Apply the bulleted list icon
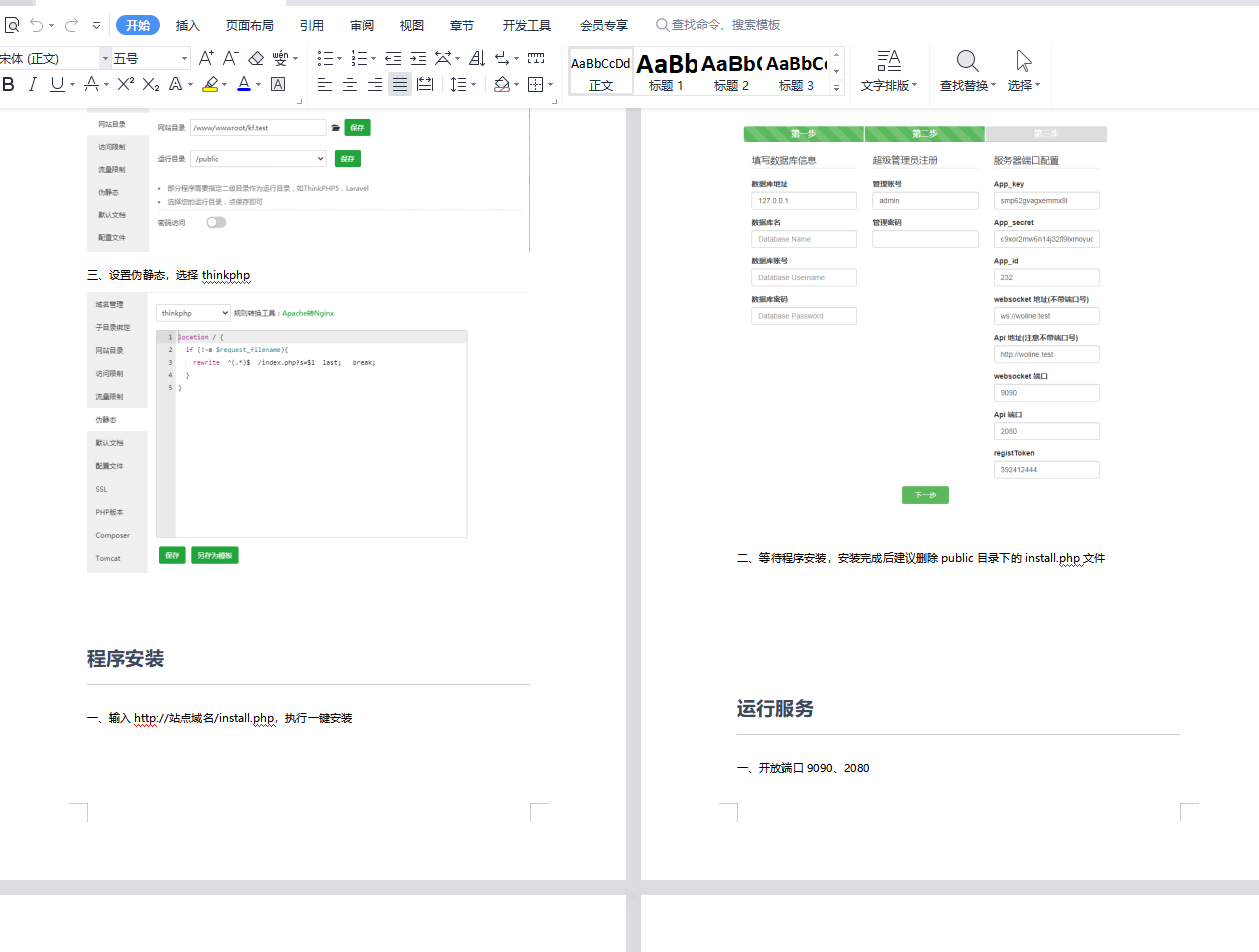 click(325, 59)
